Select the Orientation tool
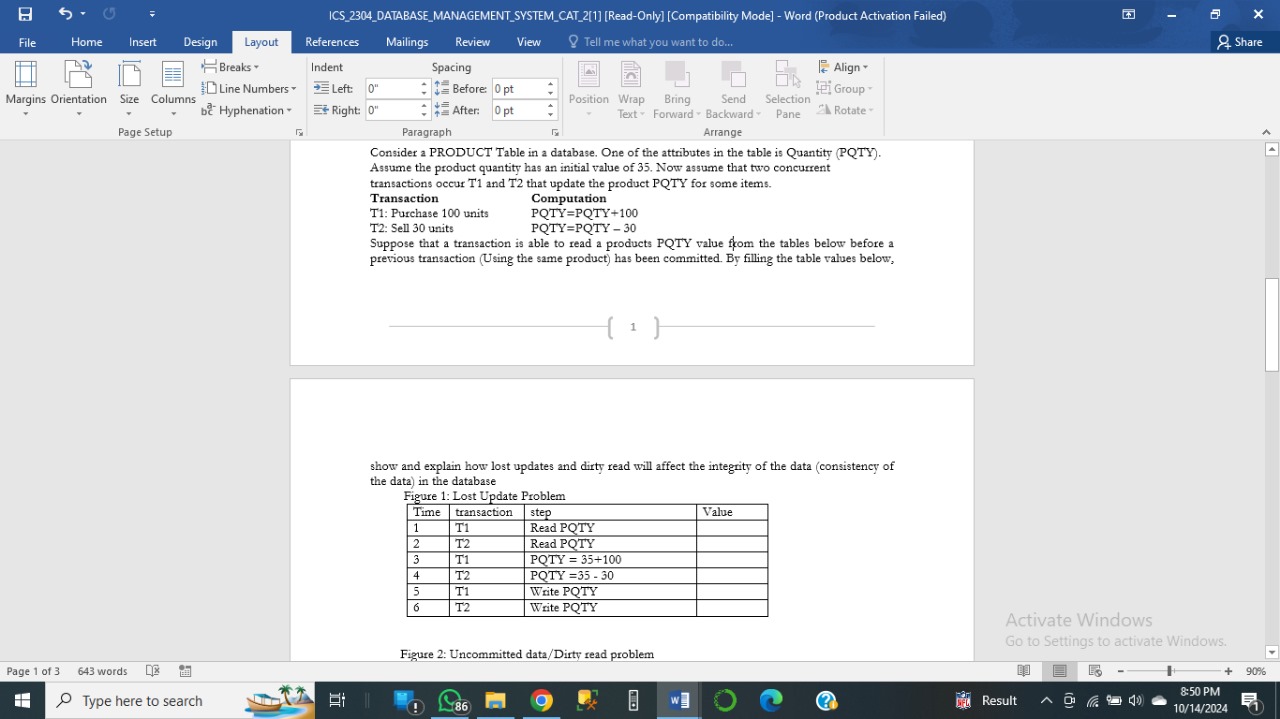1280x719 pixels. (x=78, y=88)
